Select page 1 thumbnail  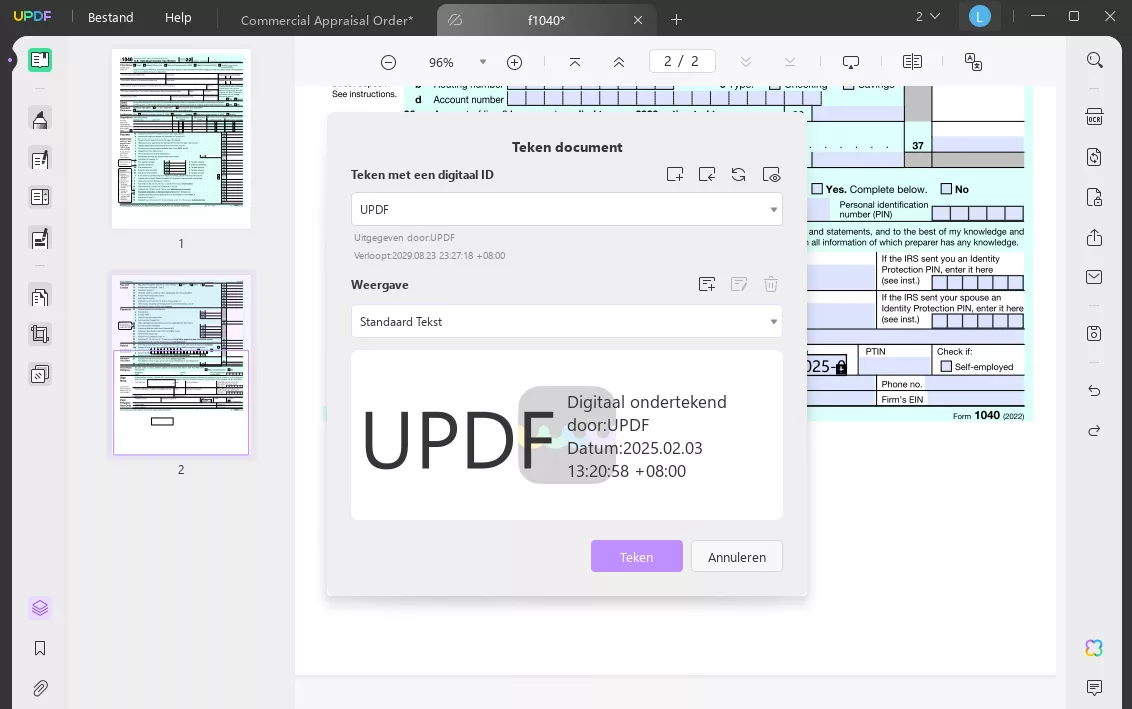point(181,139)
